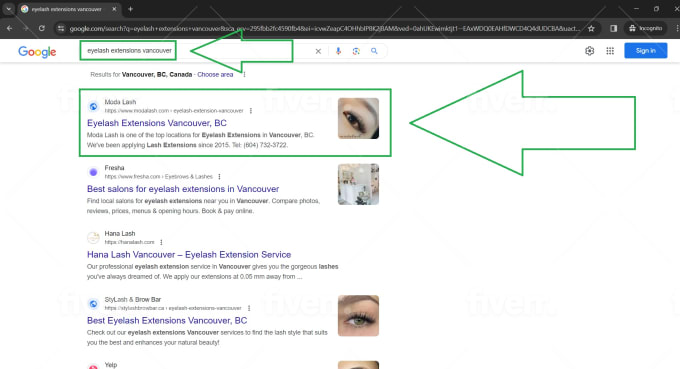This screenshot has width=680, height=369.
Task: Open the Google apps grid
Action: pos(610,51)
